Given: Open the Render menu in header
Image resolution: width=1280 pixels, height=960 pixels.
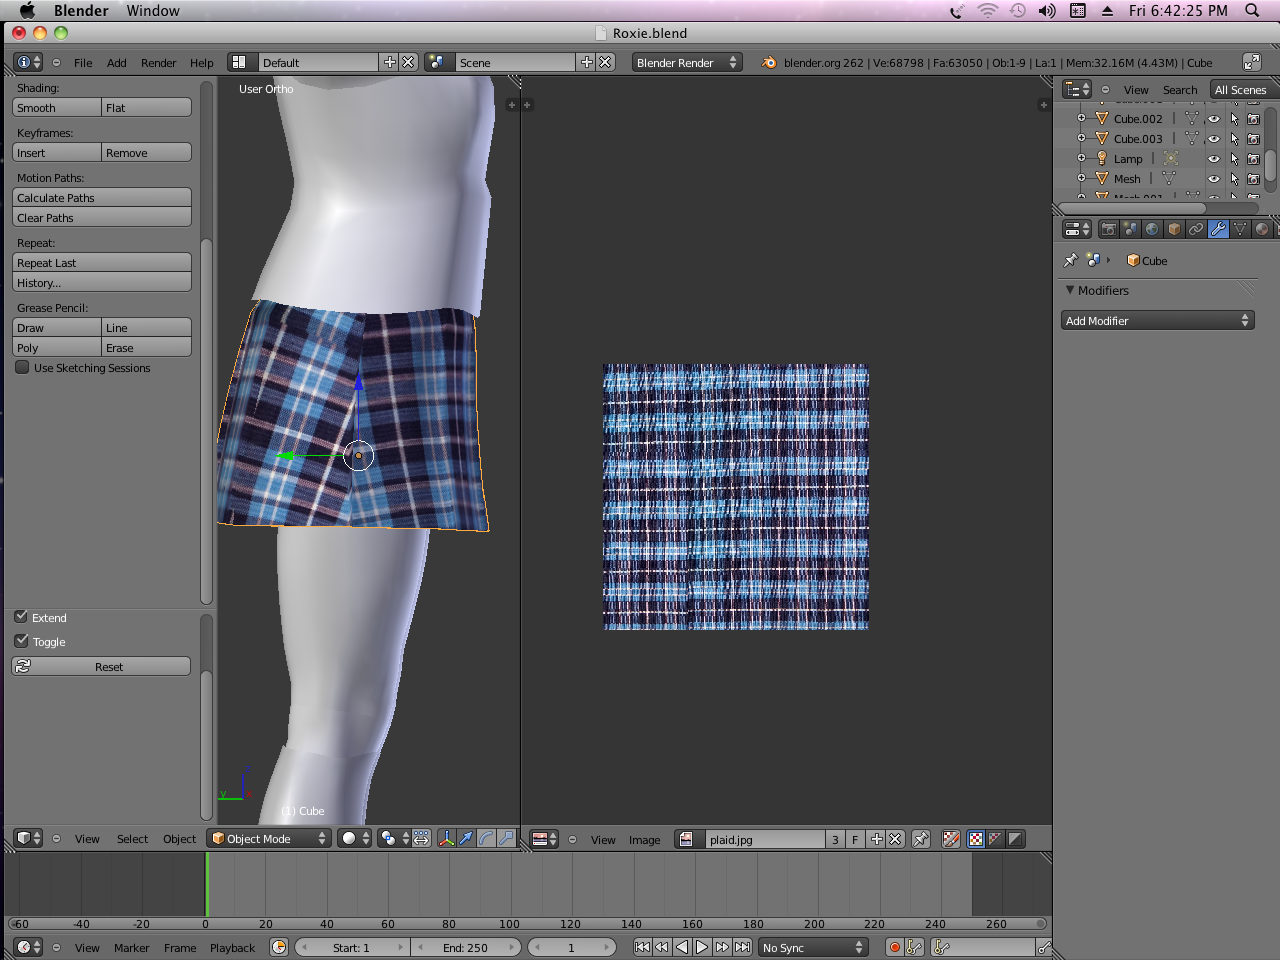Looking at the screenshot, I should click(158, 63).
